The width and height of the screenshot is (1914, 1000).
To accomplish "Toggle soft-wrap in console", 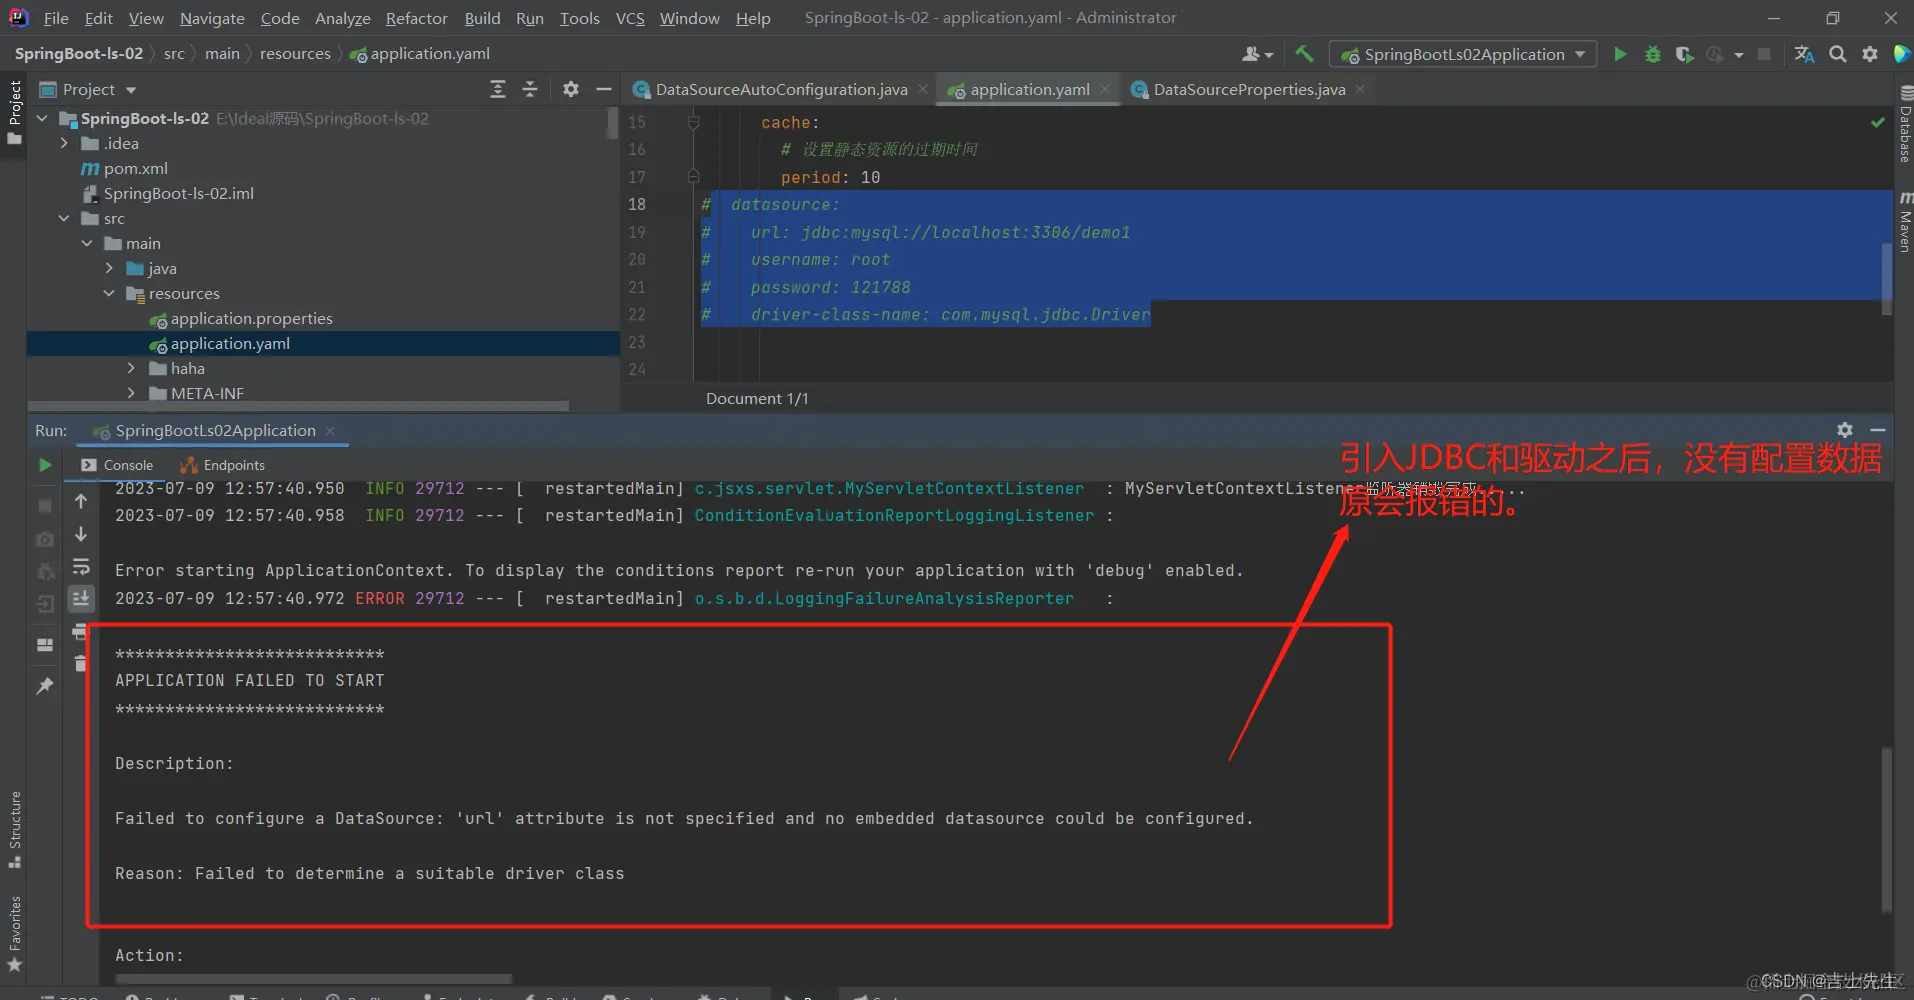I will 81,567.
